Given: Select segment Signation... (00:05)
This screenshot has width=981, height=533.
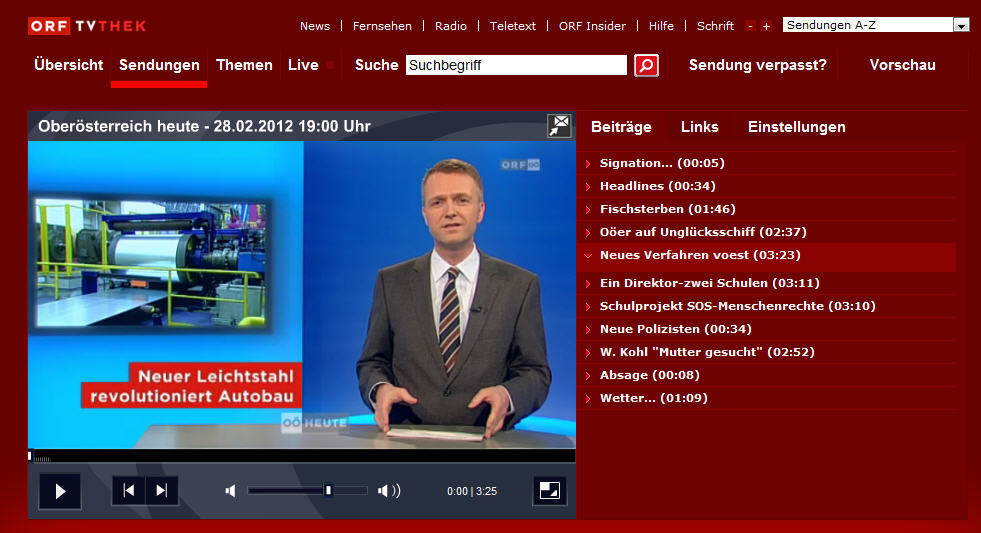Looking at the screenshot, I should point(662,163).
